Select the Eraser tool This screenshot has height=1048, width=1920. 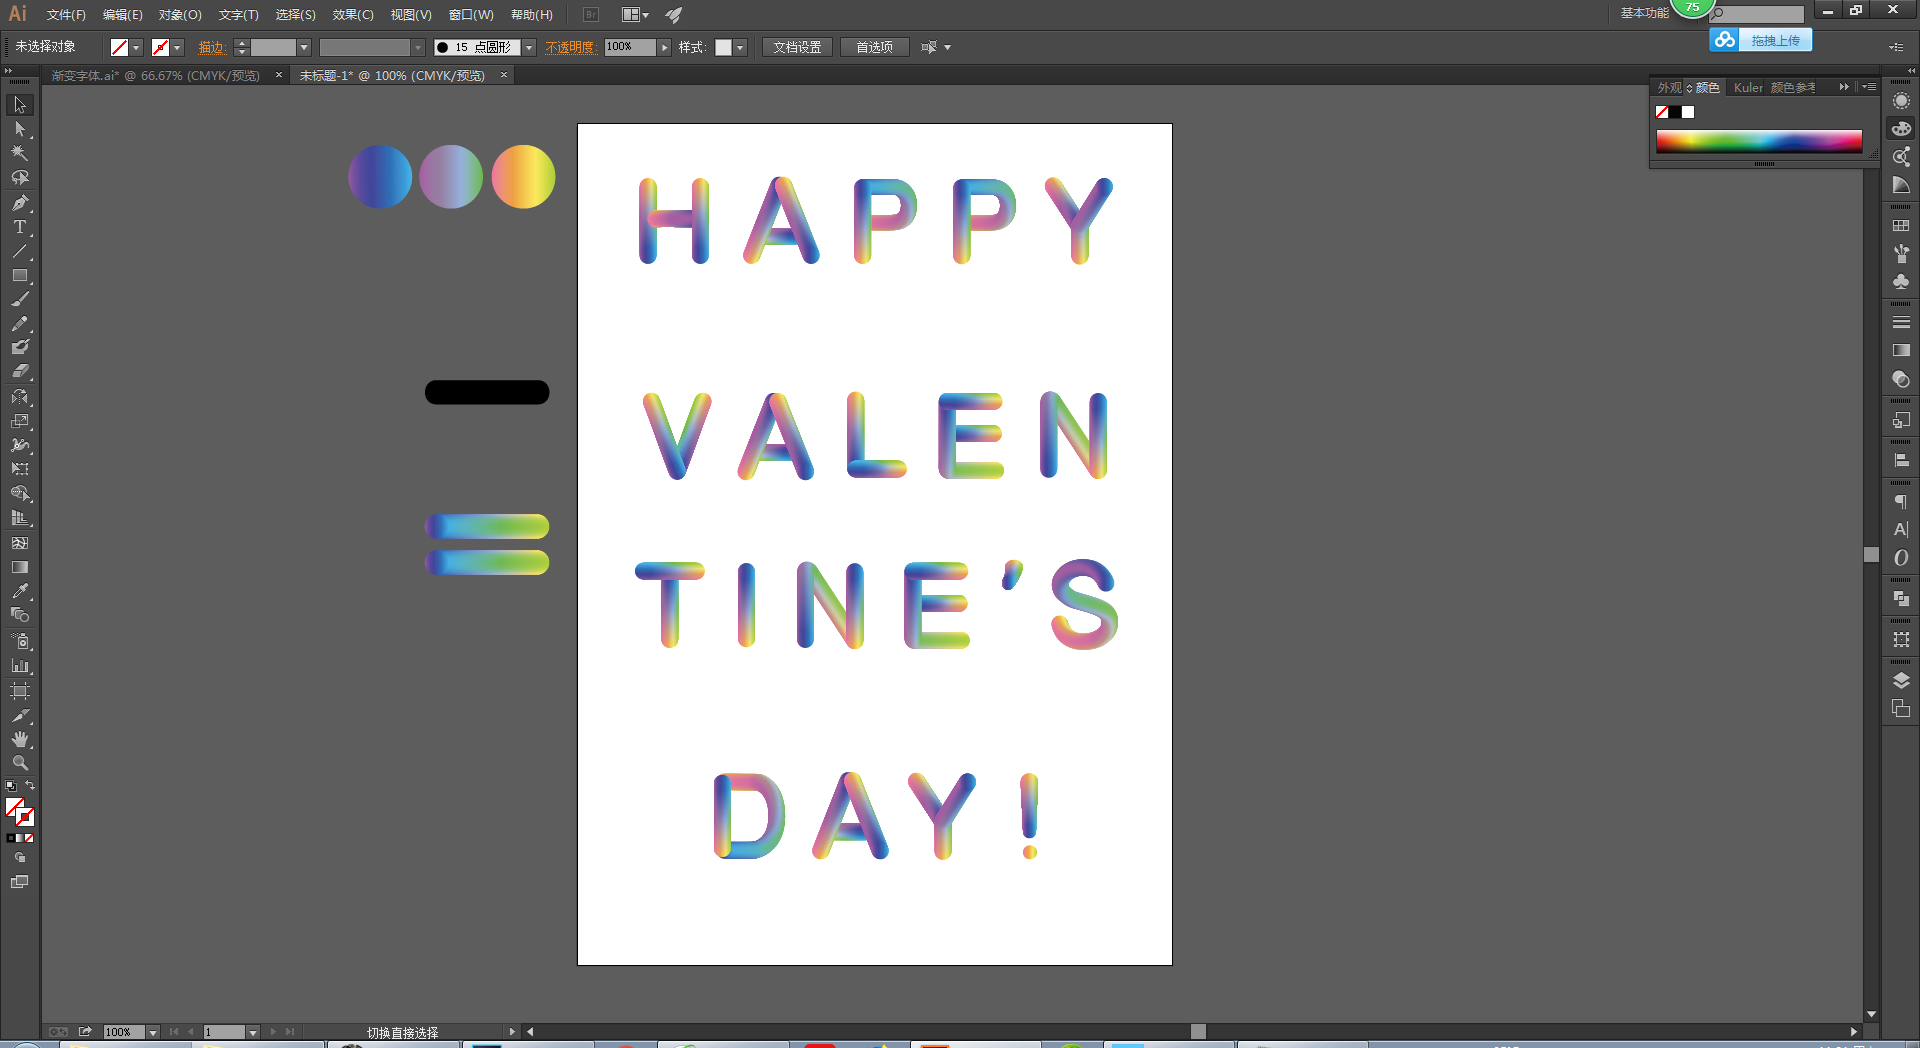click(20, 371)
